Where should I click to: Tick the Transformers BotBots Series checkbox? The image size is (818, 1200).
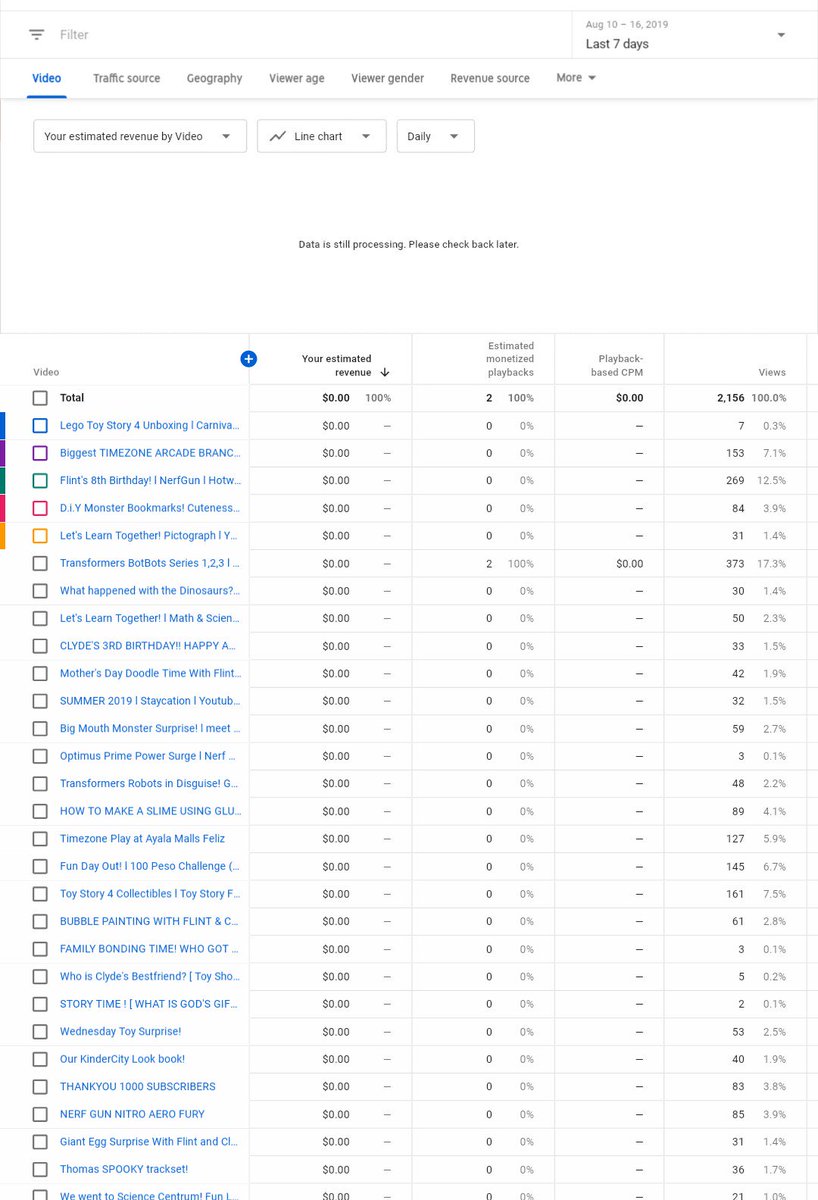40,563
